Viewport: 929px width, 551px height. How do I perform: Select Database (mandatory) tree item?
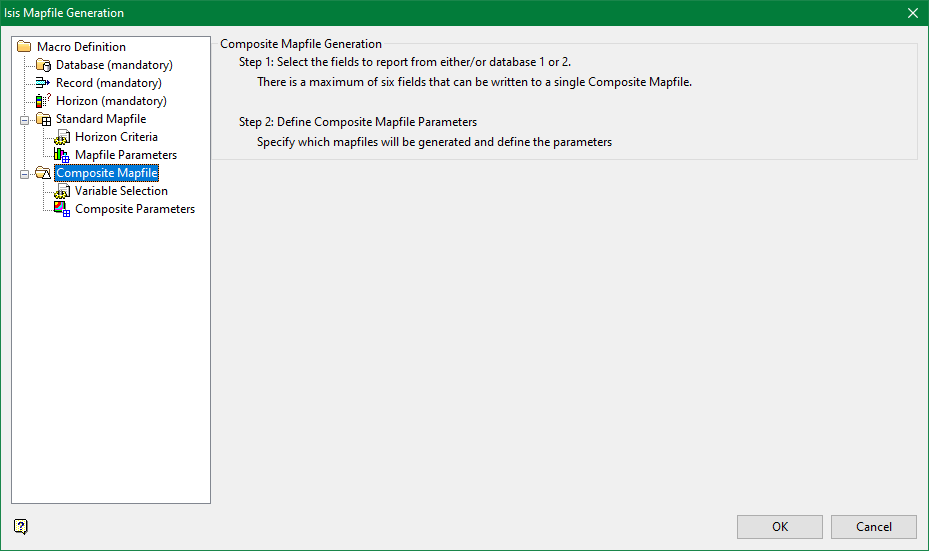(x=114, y=65)
